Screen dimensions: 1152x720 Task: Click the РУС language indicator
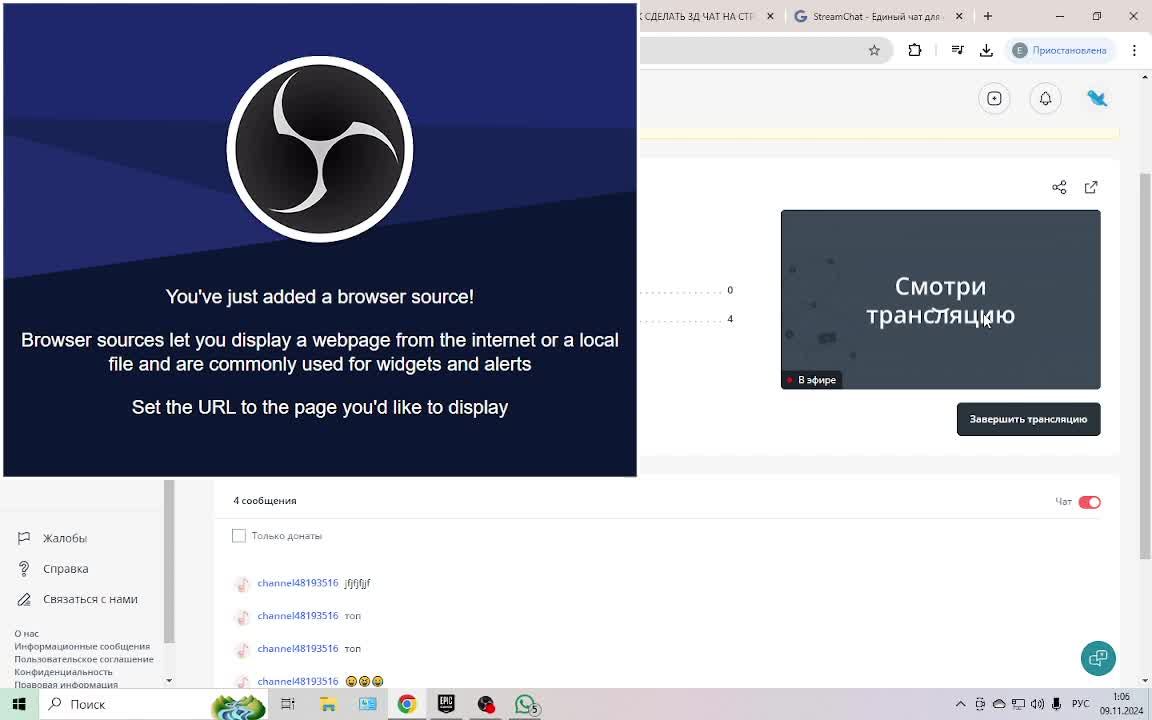1081,705
